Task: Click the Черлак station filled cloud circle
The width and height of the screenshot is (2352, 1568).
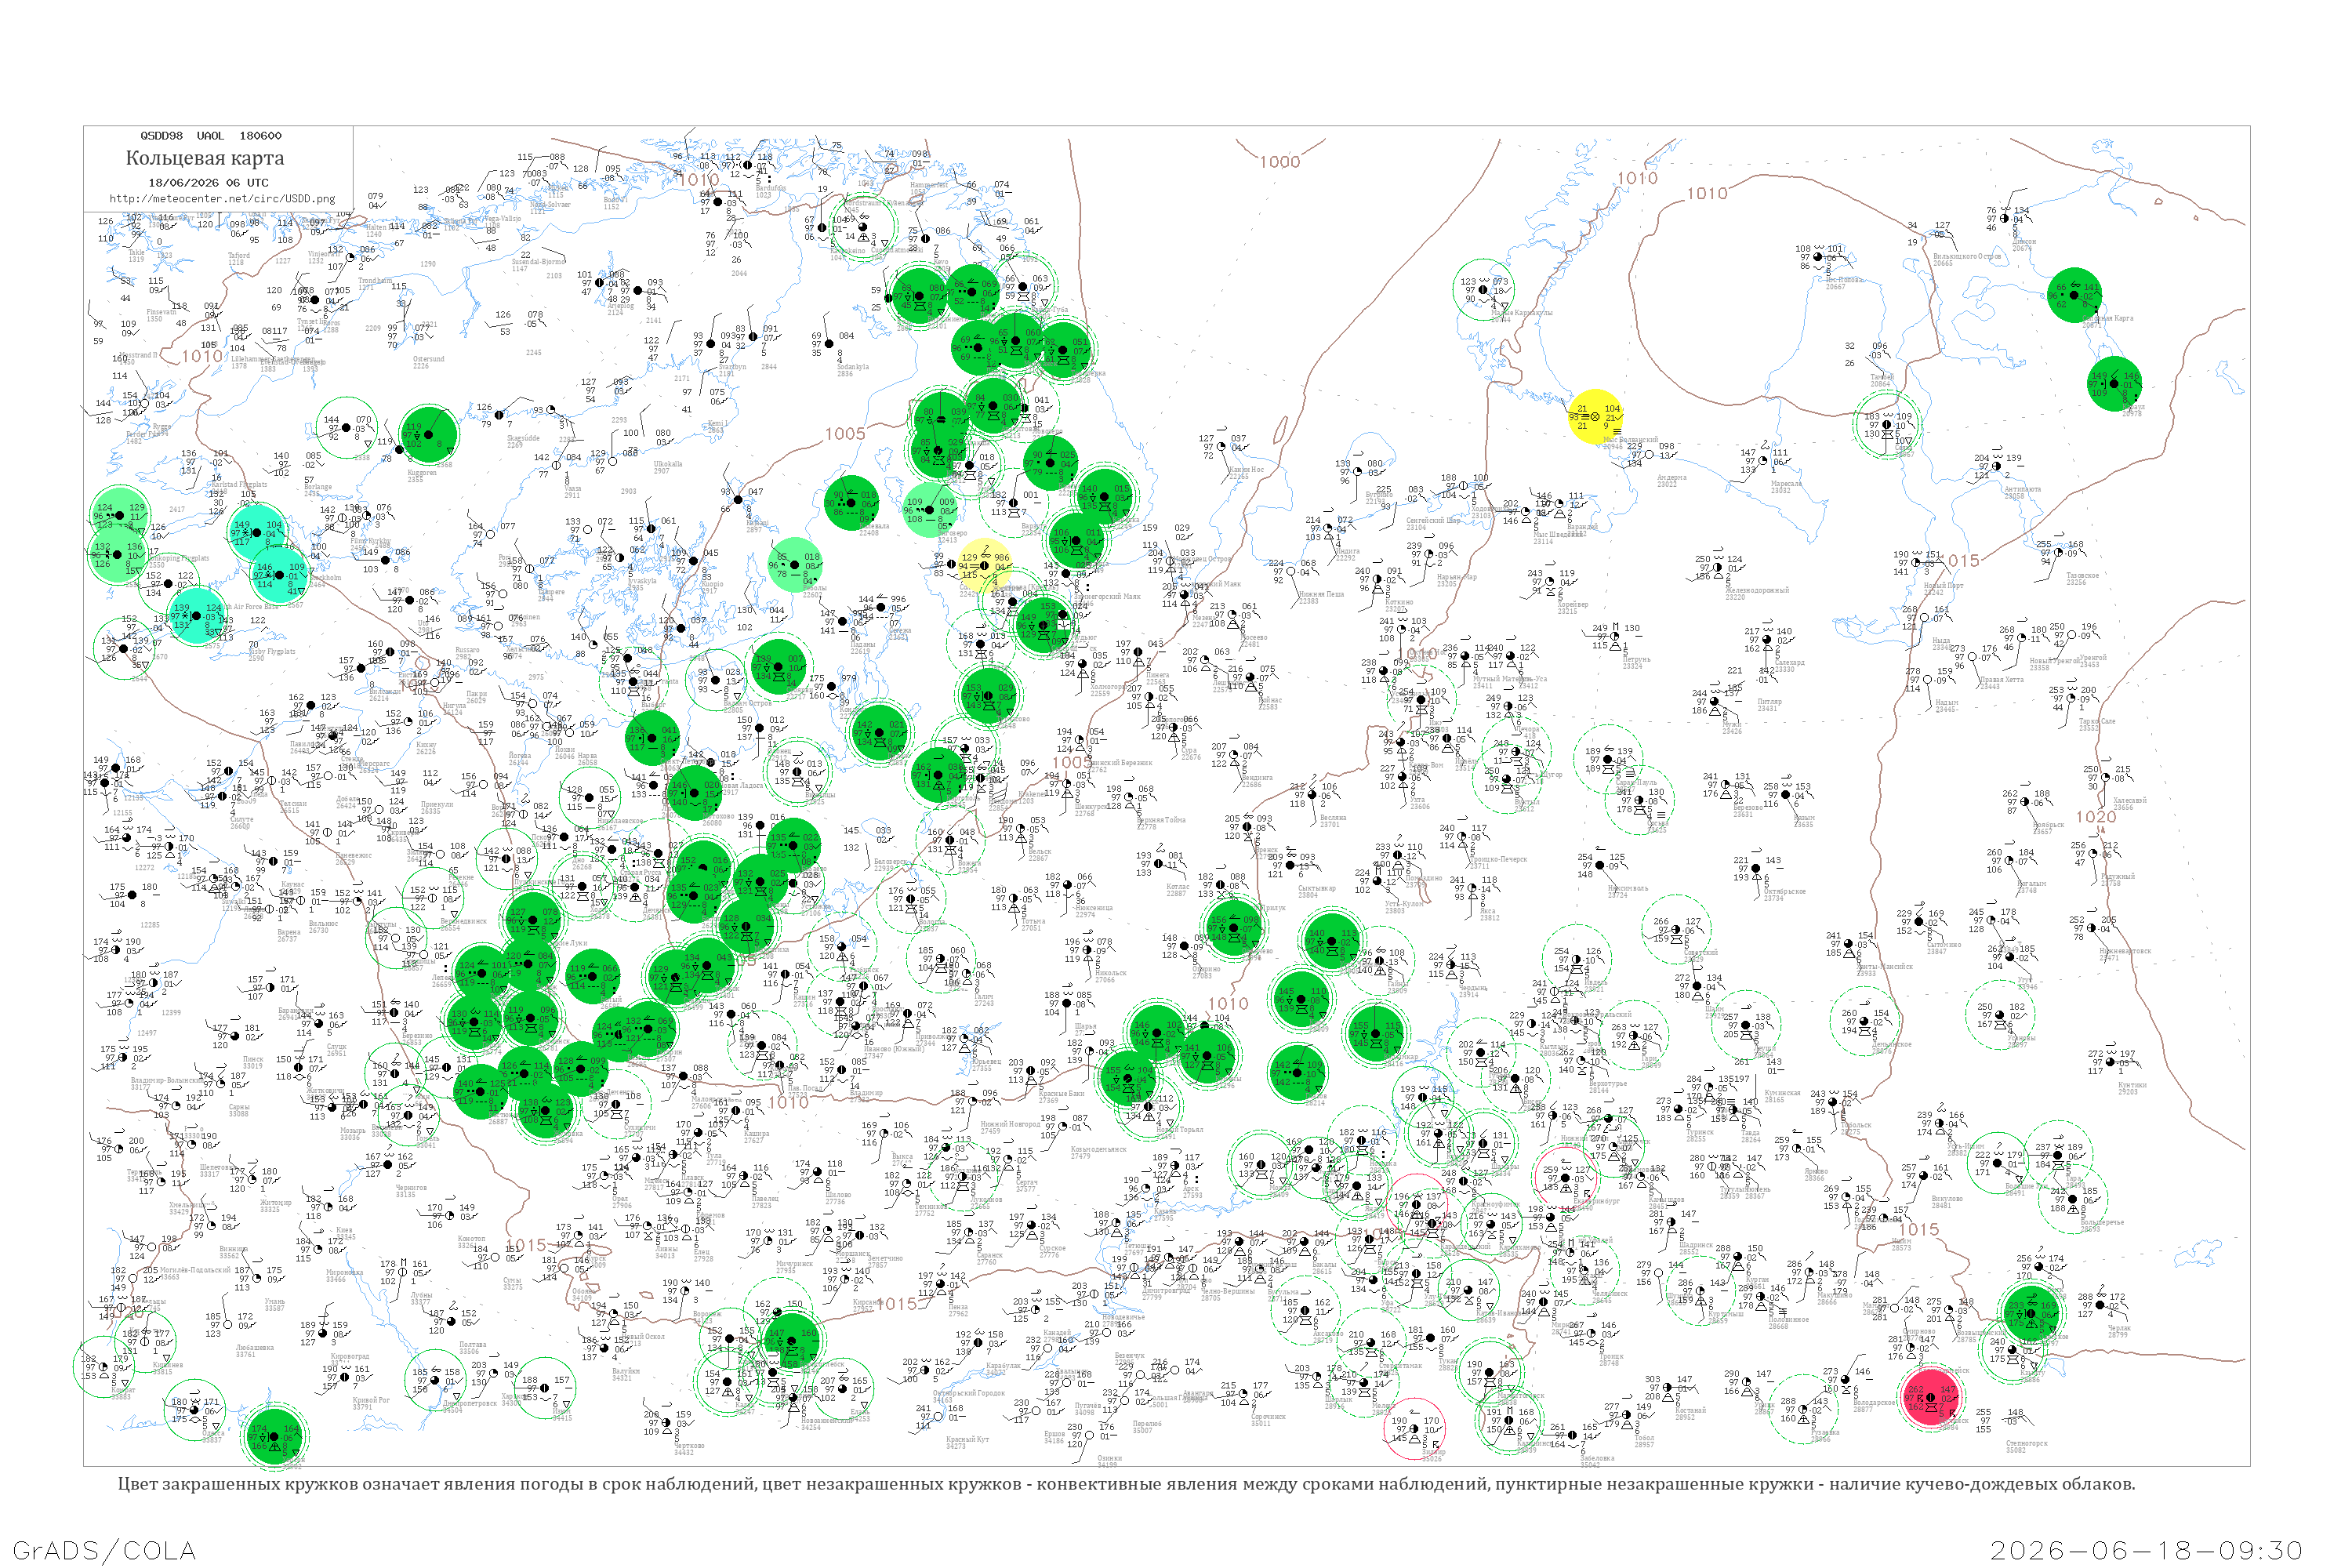Action: (2101, 1305)
